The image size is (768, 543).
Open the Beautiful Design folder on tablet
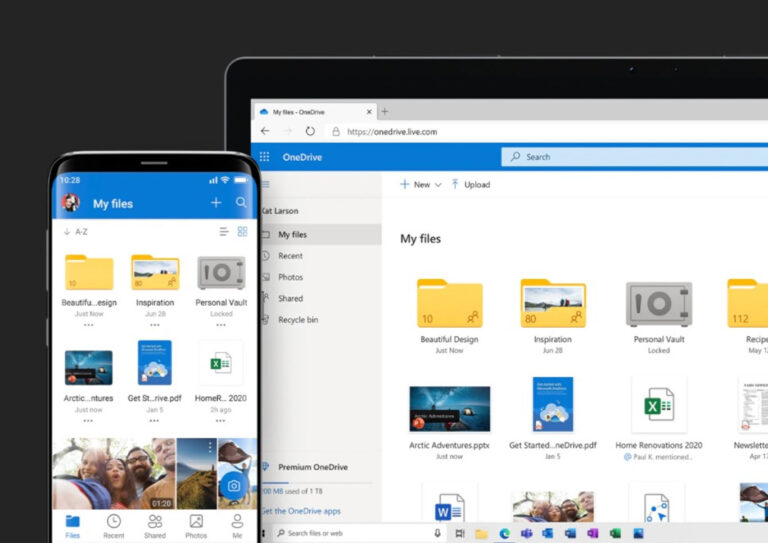[x=450, y=303]
